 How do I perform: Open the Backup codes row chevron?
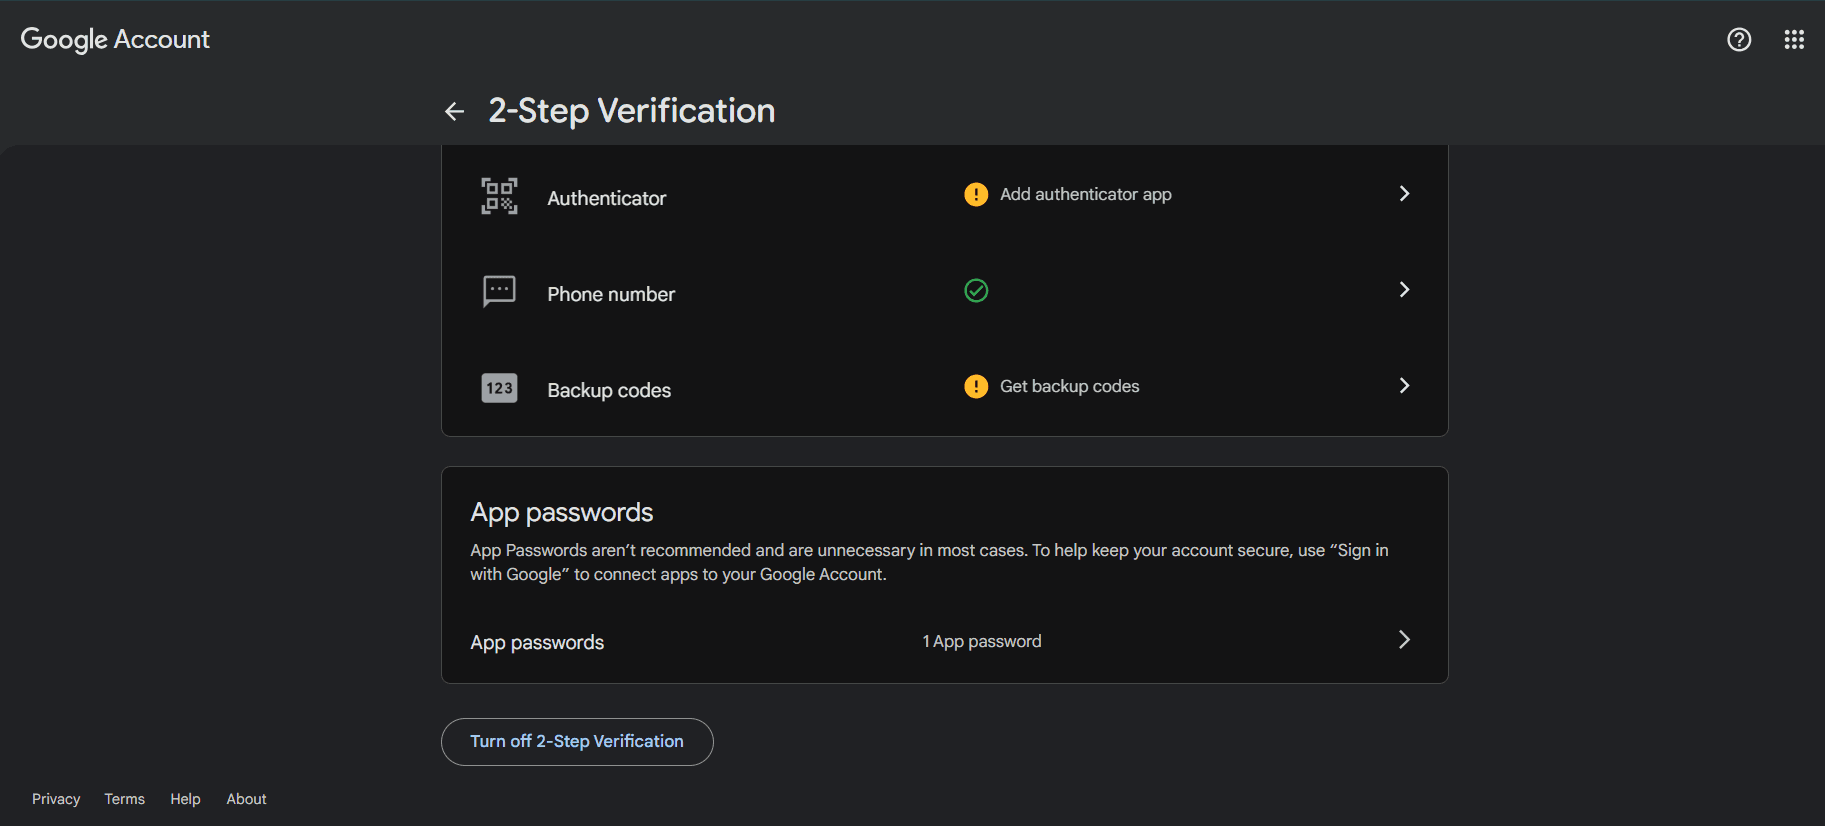pyautogui.click(x=1404, y=385)
